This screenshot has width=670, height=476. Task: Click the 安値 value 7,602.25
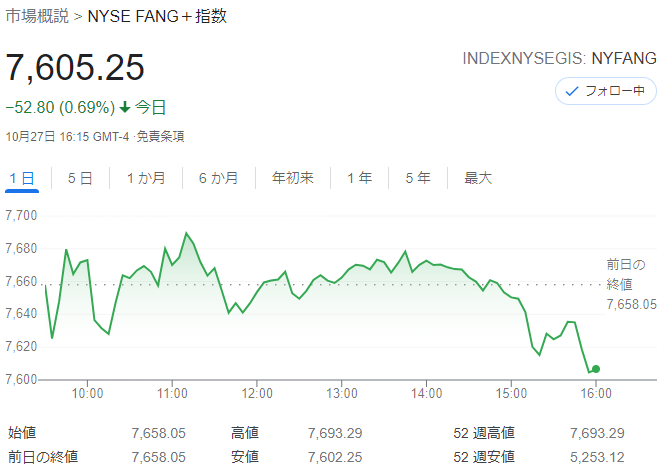click(x=335, y=457)
